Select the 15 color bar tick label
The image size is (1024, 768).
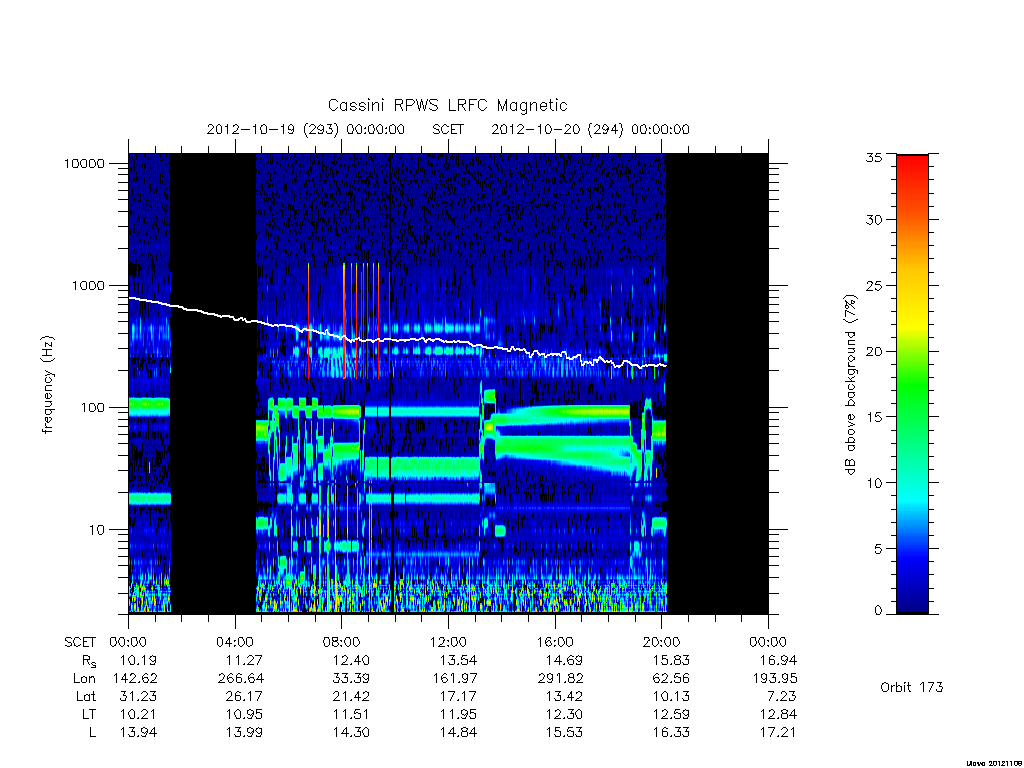click(874, 417)
